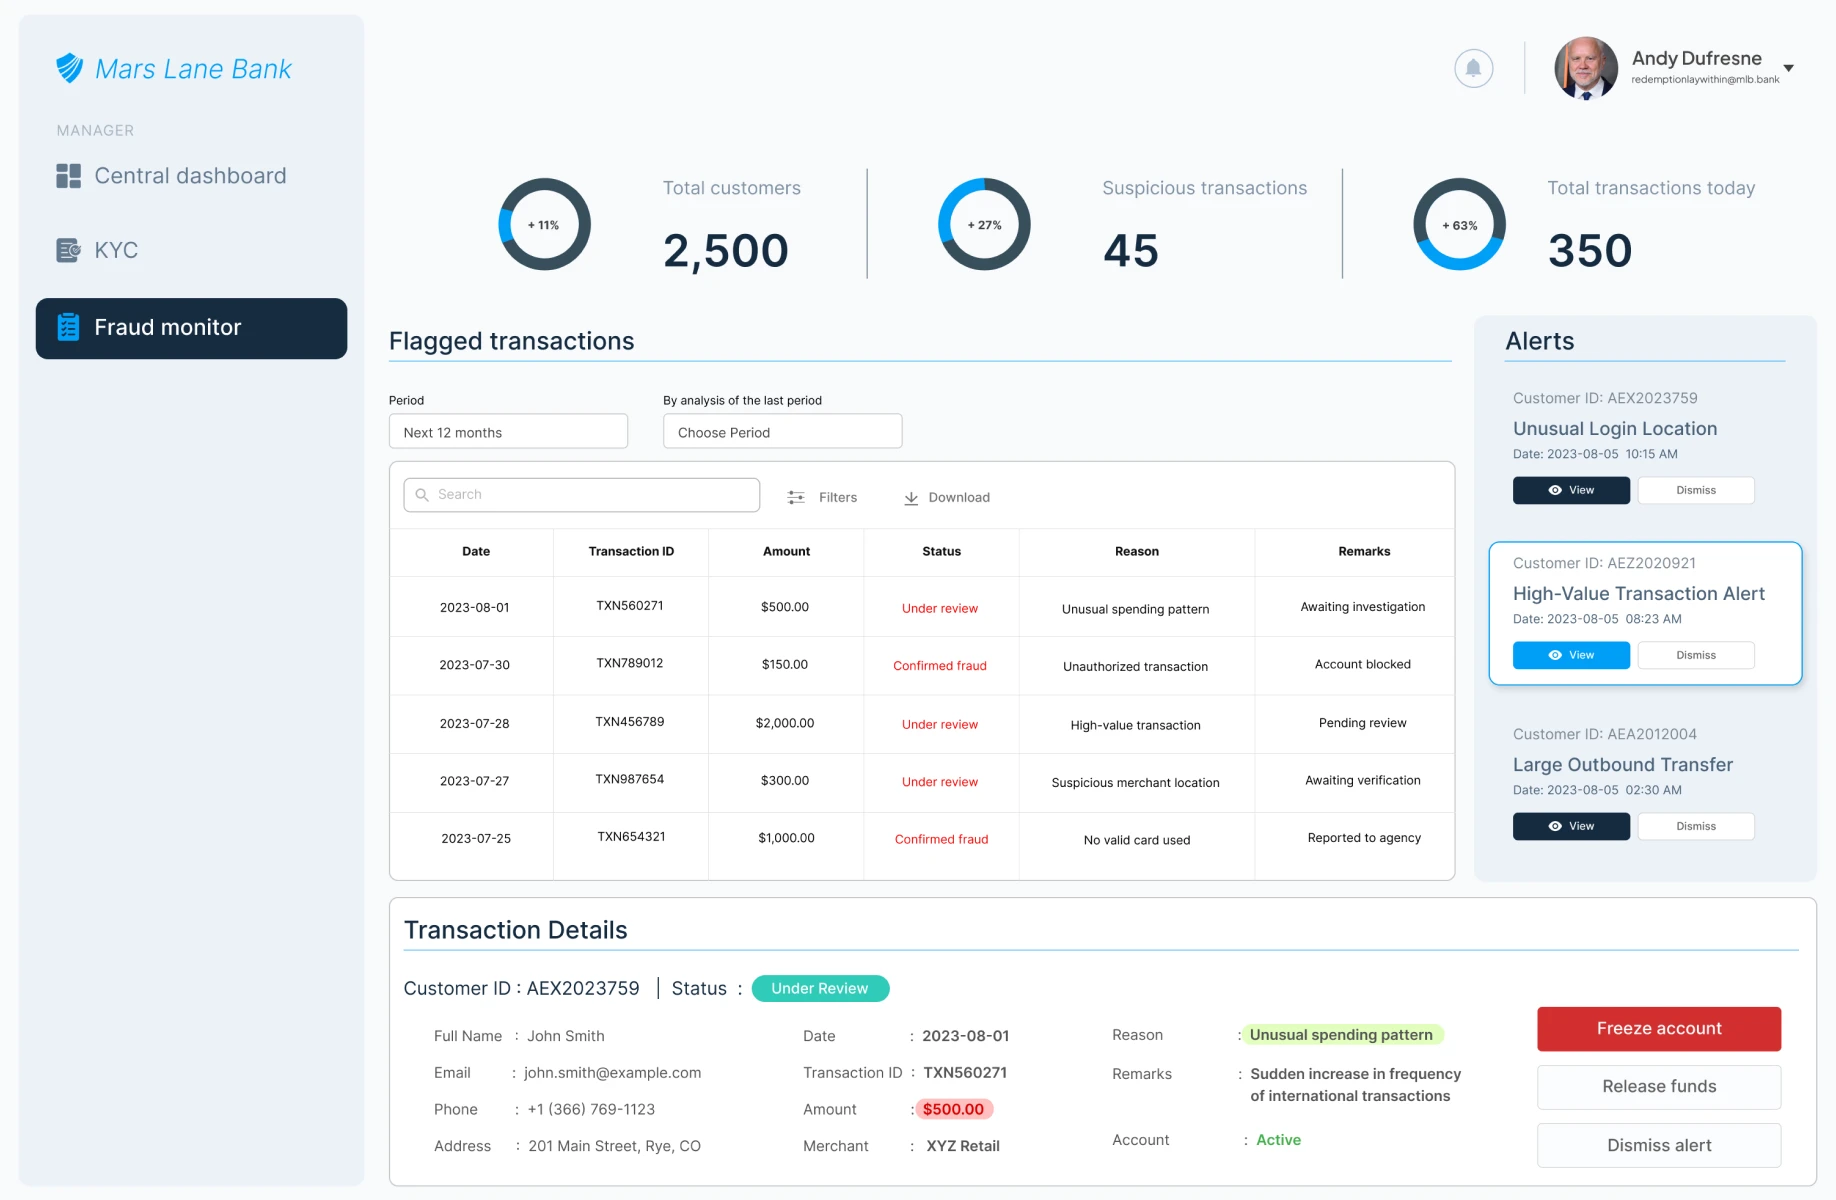This screenshot has width=1836, height=1200.
Task: Click the Release funds button
Action: click(1658, 1086)
